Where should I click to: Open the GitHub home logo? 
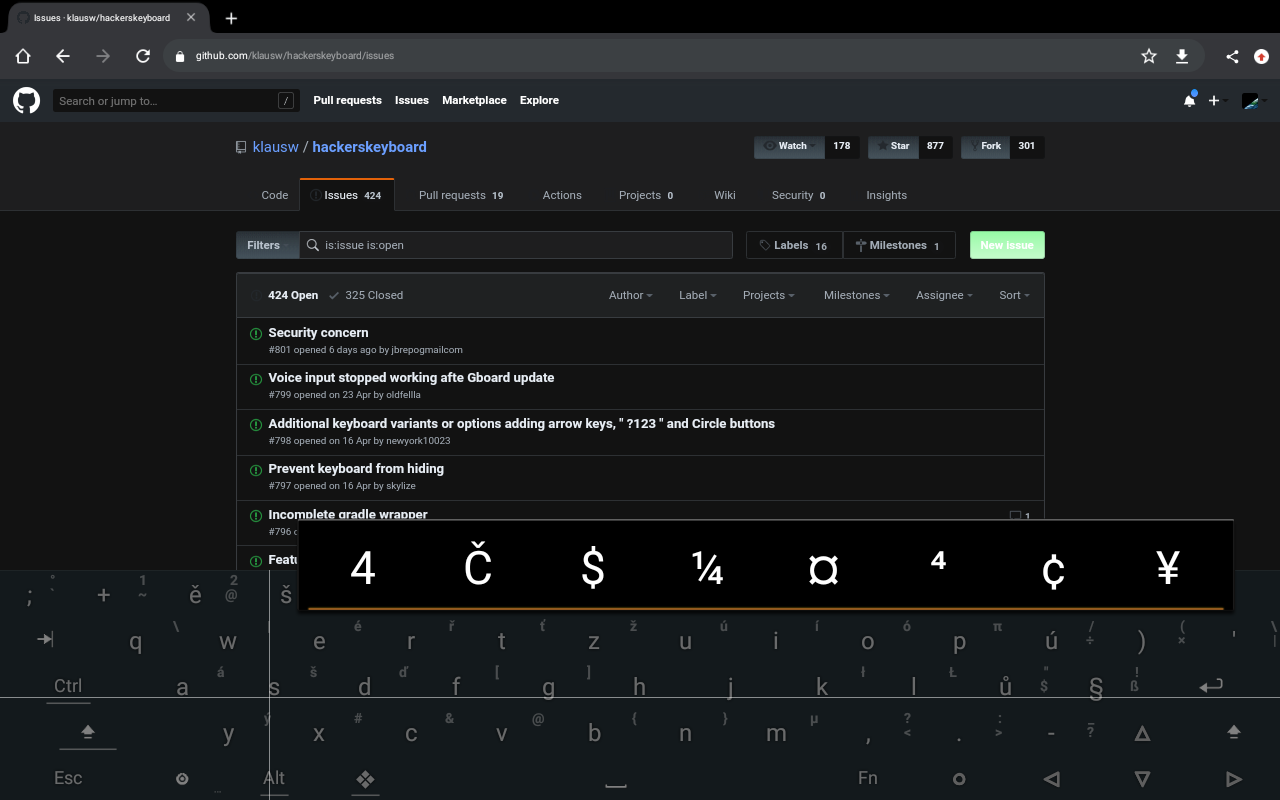(26, 100)
